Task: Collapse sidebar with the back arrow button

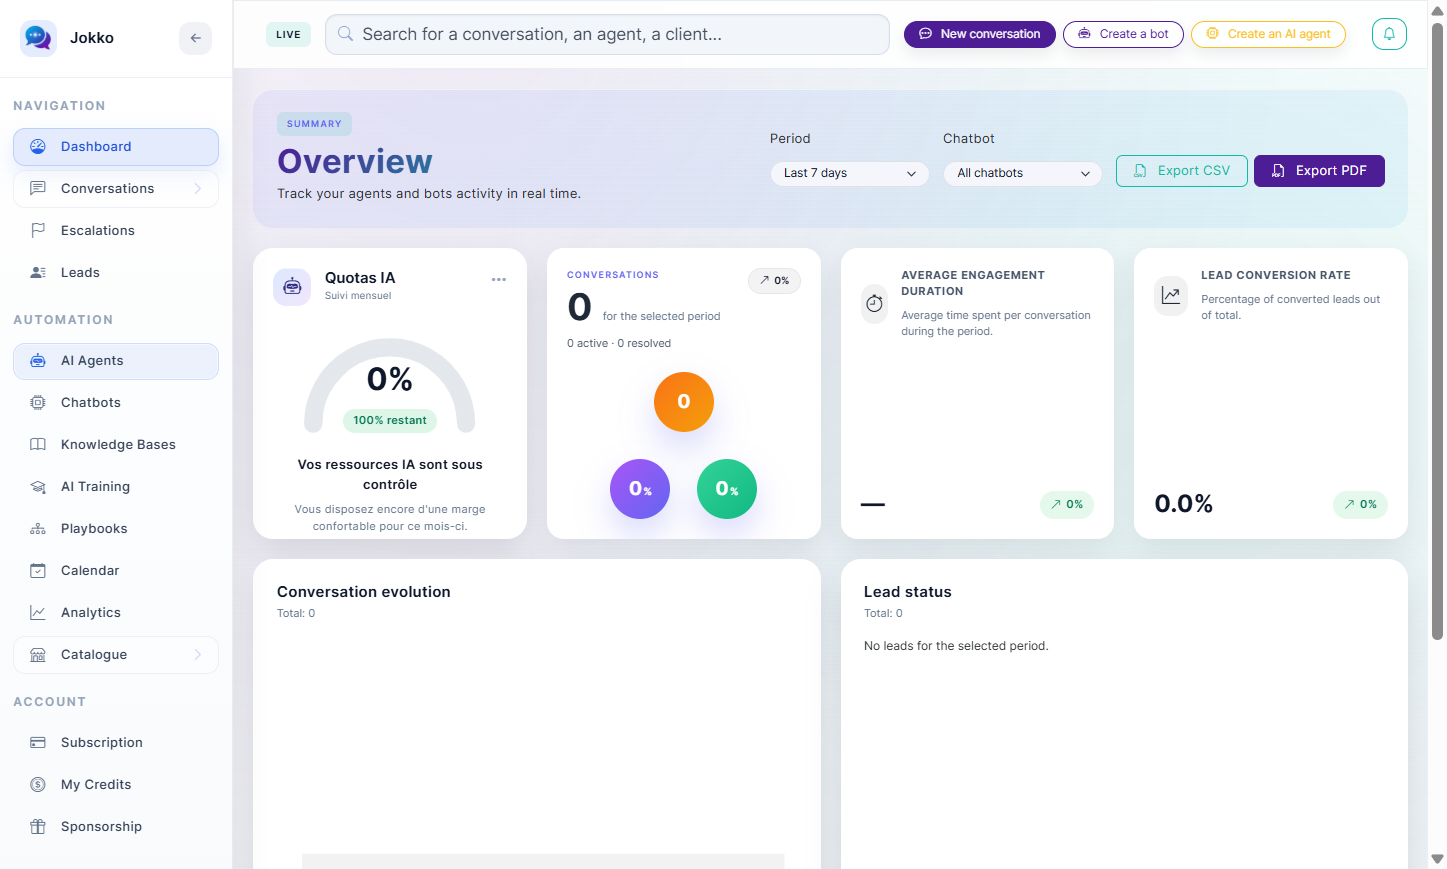Action: pos(196,38)
